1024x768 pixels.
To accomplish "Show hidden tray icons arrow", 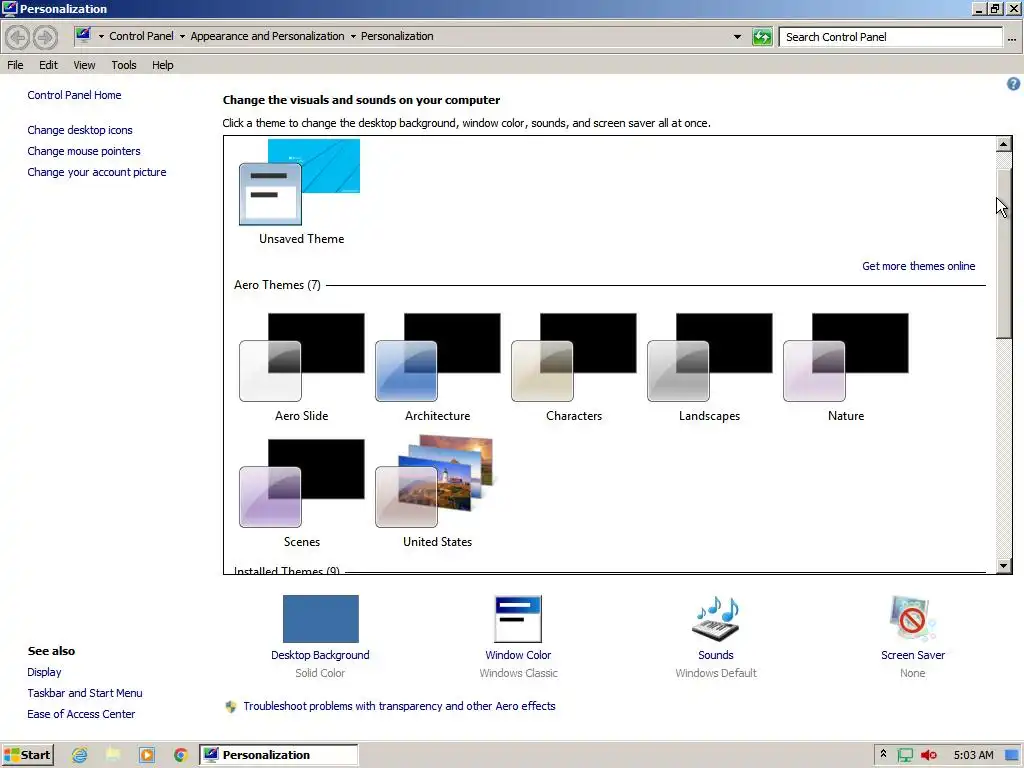I will pos(883,754).
